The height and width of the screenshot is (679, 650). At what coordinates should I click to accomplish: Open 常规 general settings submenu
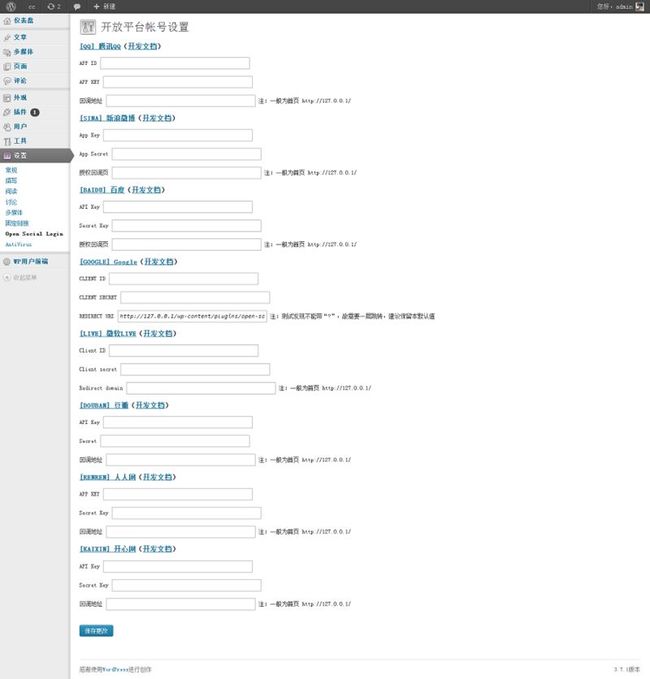(x=11, y=170)
